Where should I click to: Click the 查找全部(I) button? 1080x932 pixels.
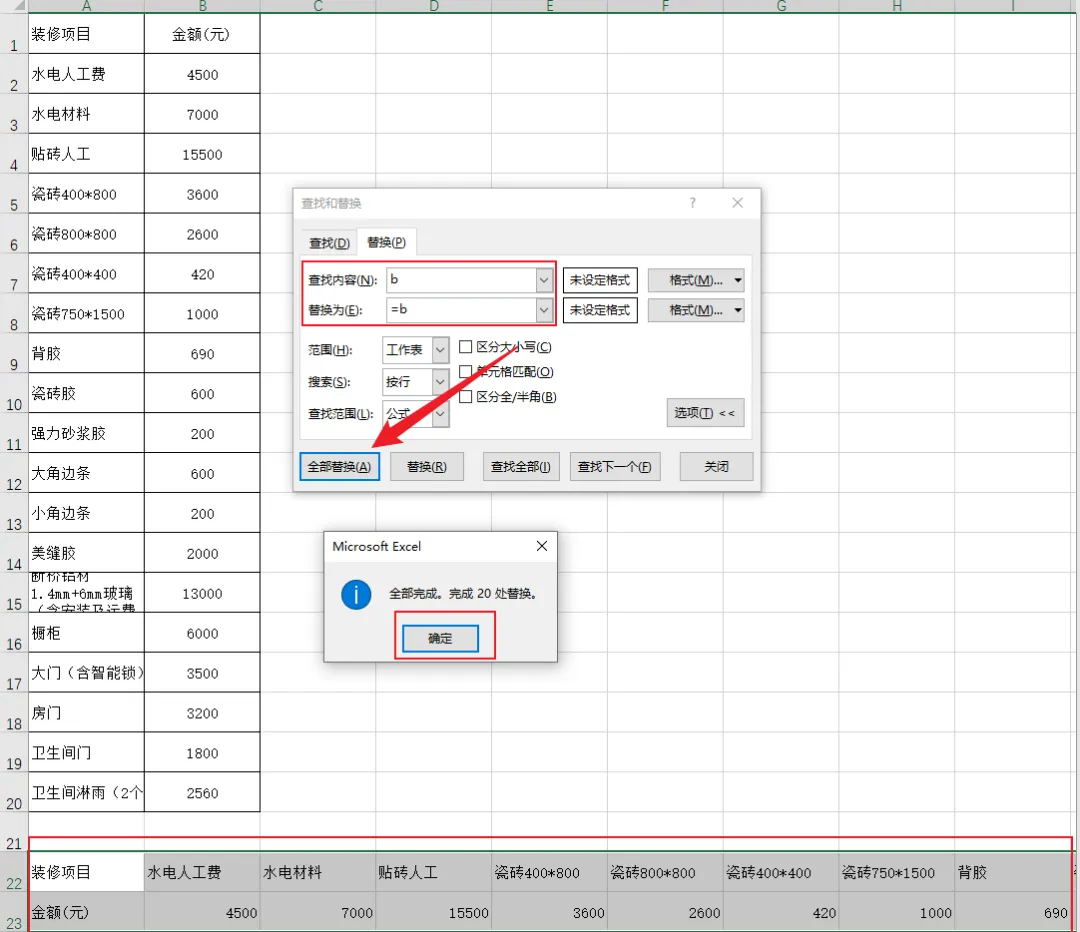pyautogui.click(x=521, y=466)
